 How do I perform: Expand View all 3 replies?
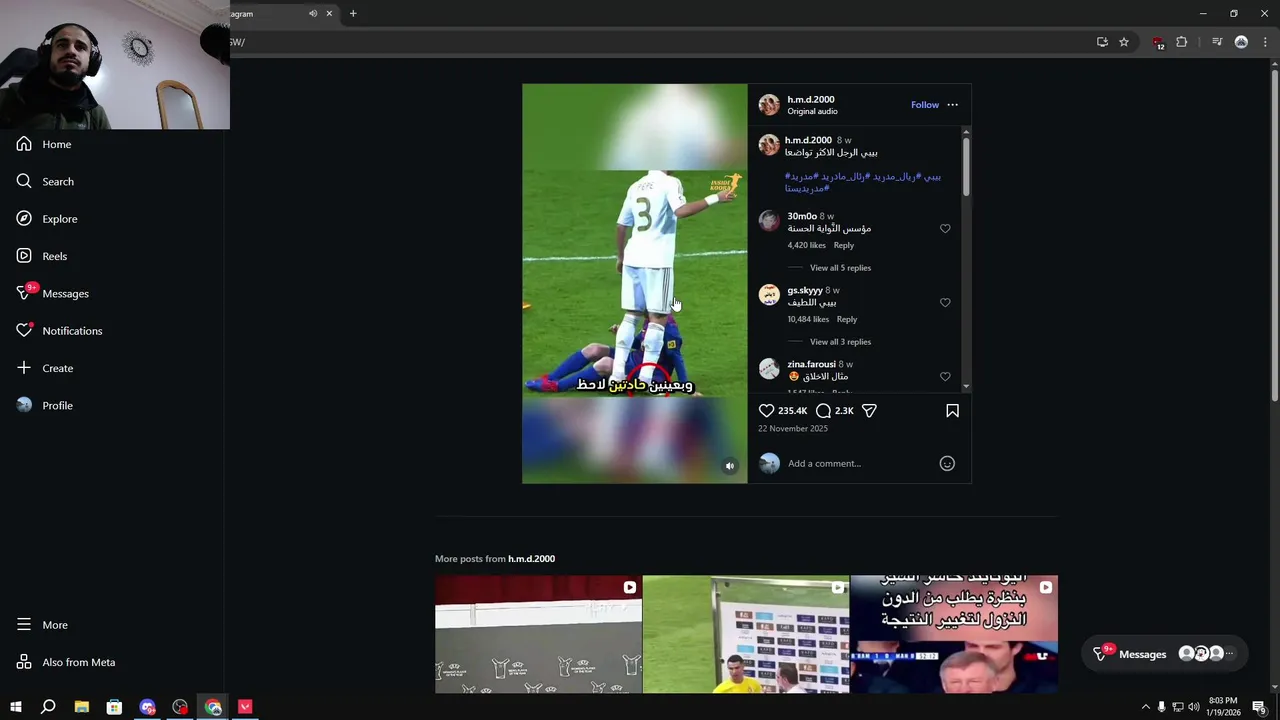tap(840, 342)
